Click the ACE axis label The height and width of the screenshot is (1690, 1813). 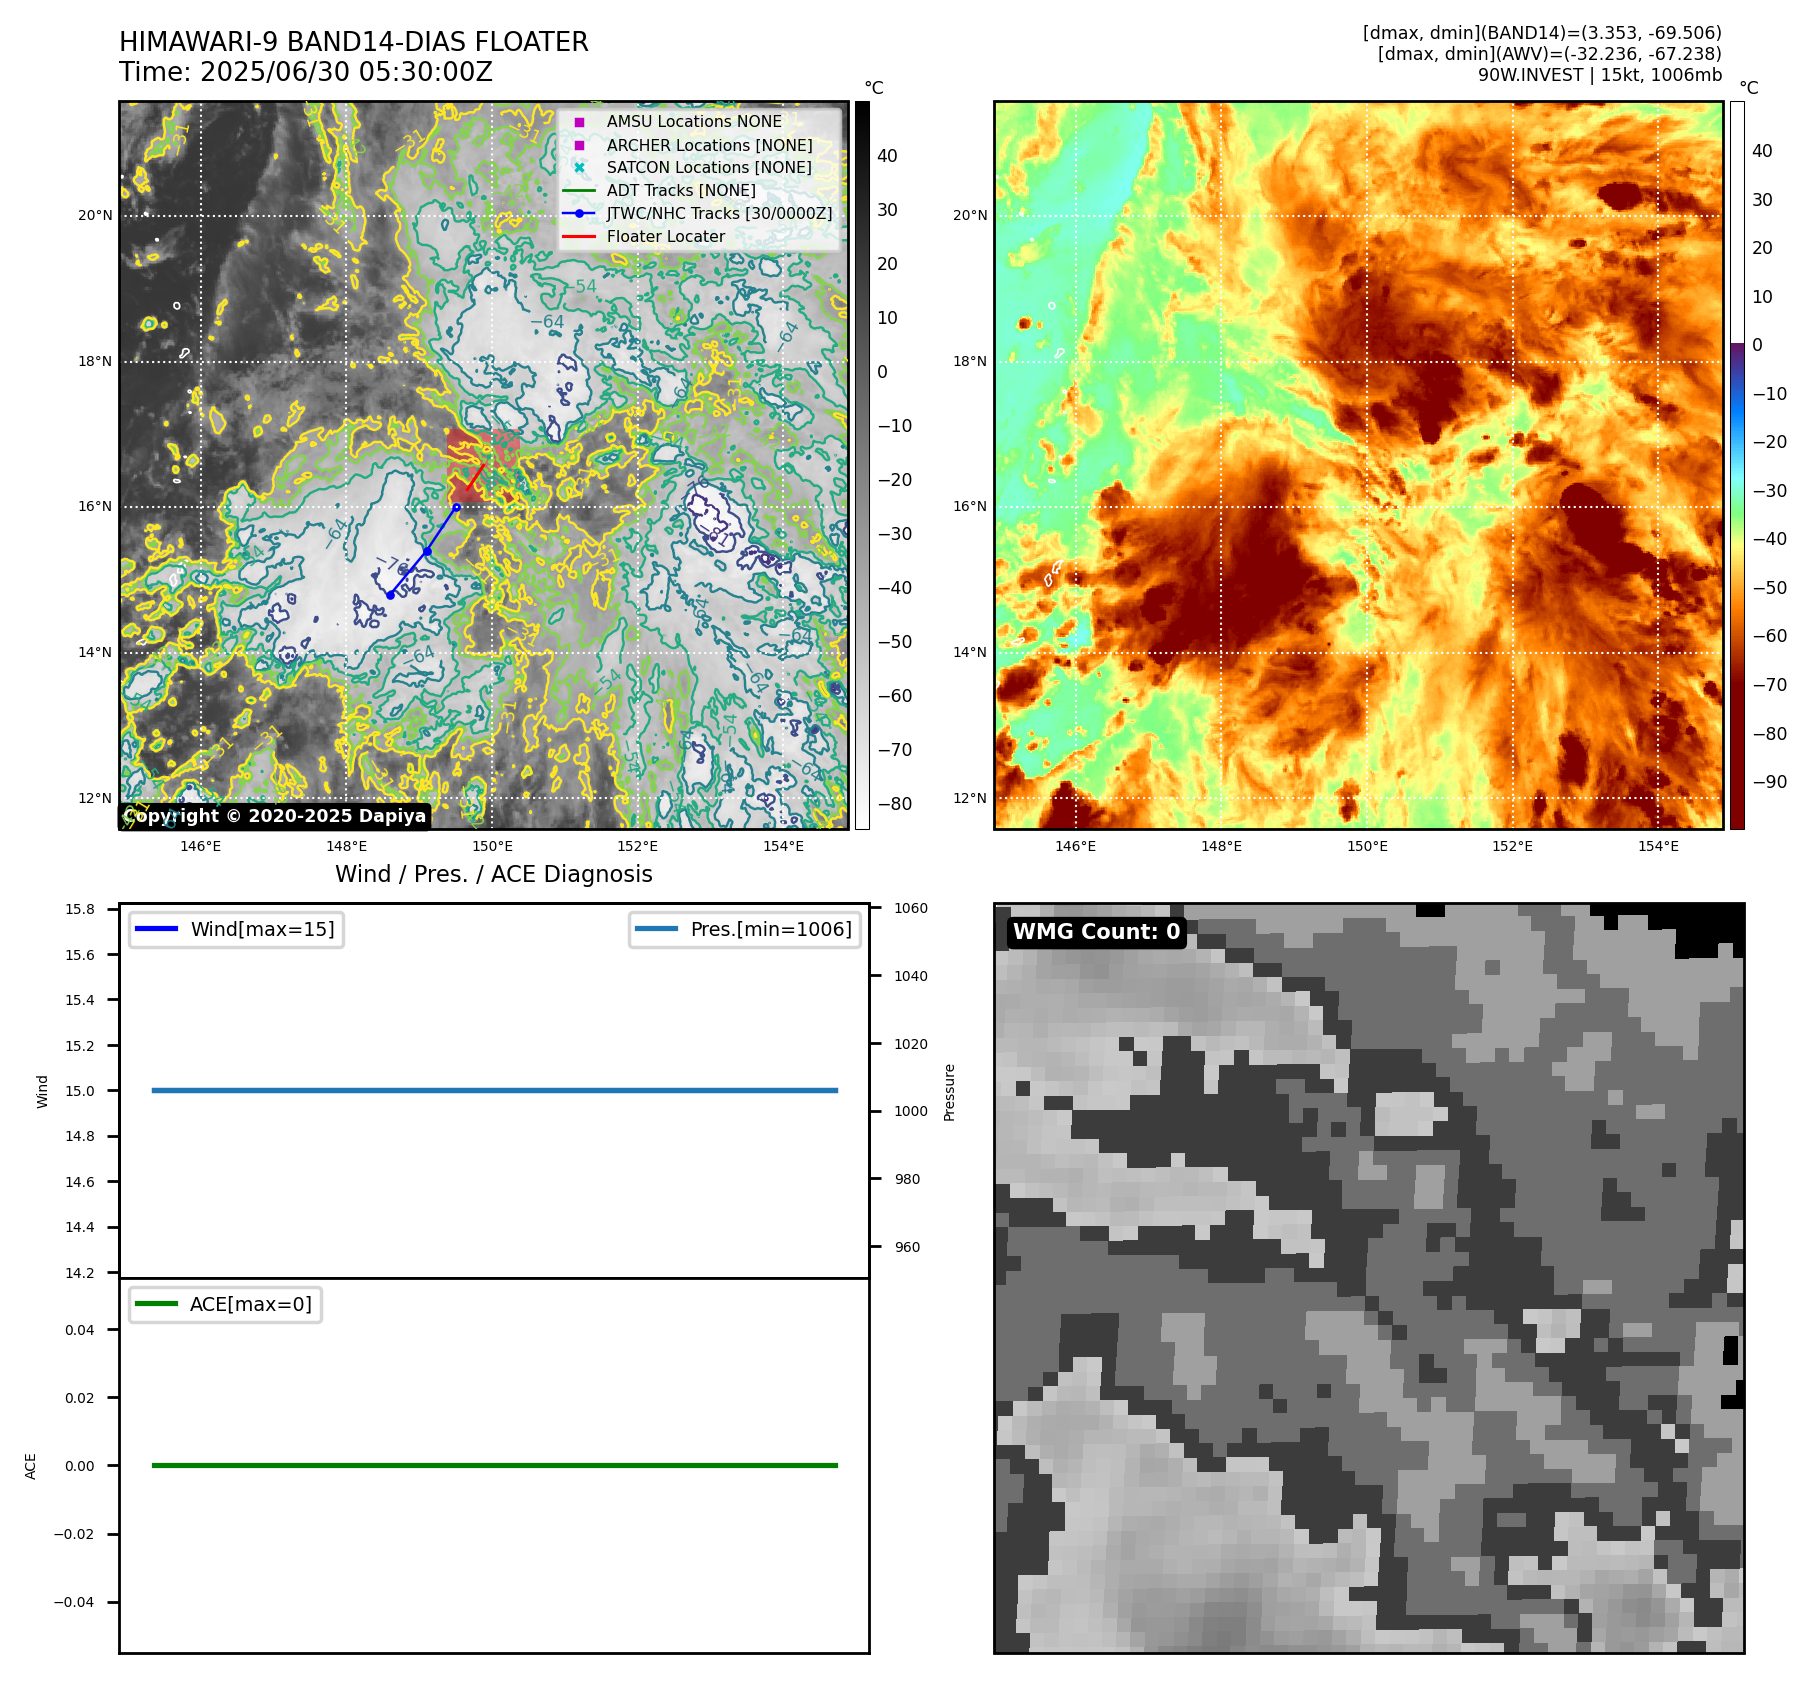pyautogui.click(x=31, y=1466)
